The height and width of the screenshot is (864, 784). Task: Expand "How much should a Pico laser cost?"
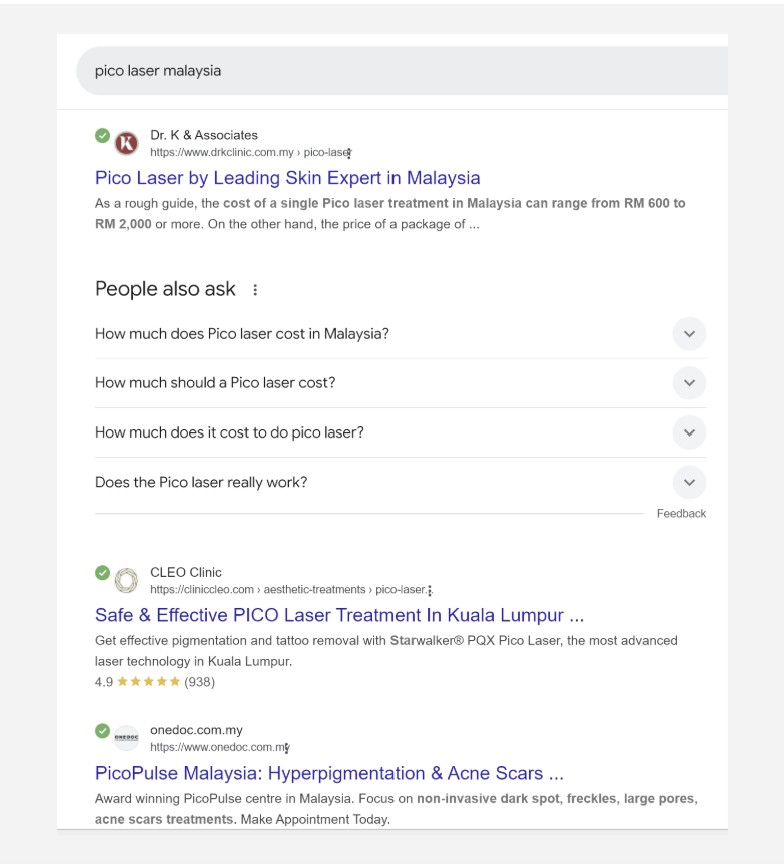[x=689, y=383]
